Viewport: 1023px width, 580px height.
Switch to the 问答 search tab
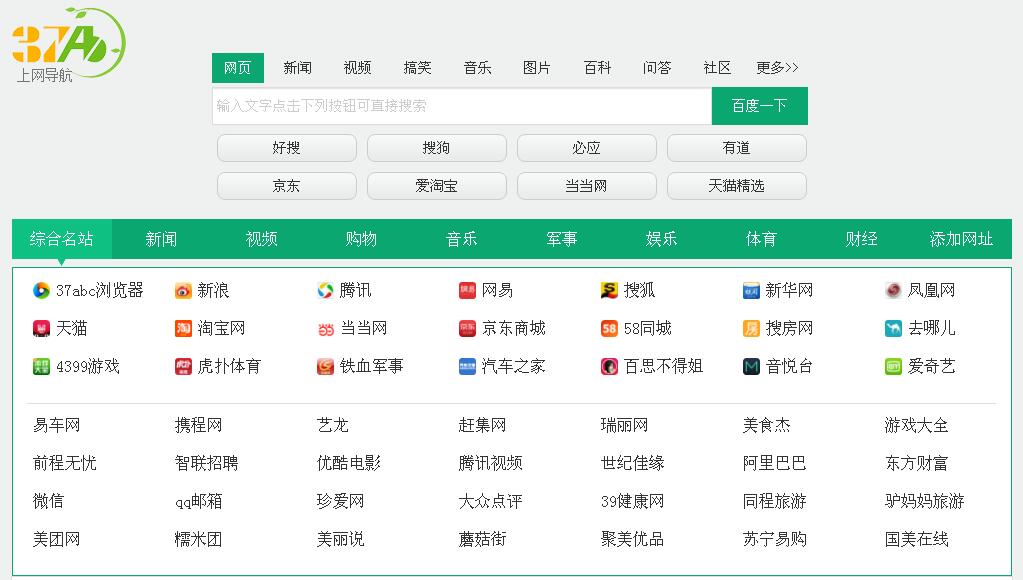coord(657,68)
